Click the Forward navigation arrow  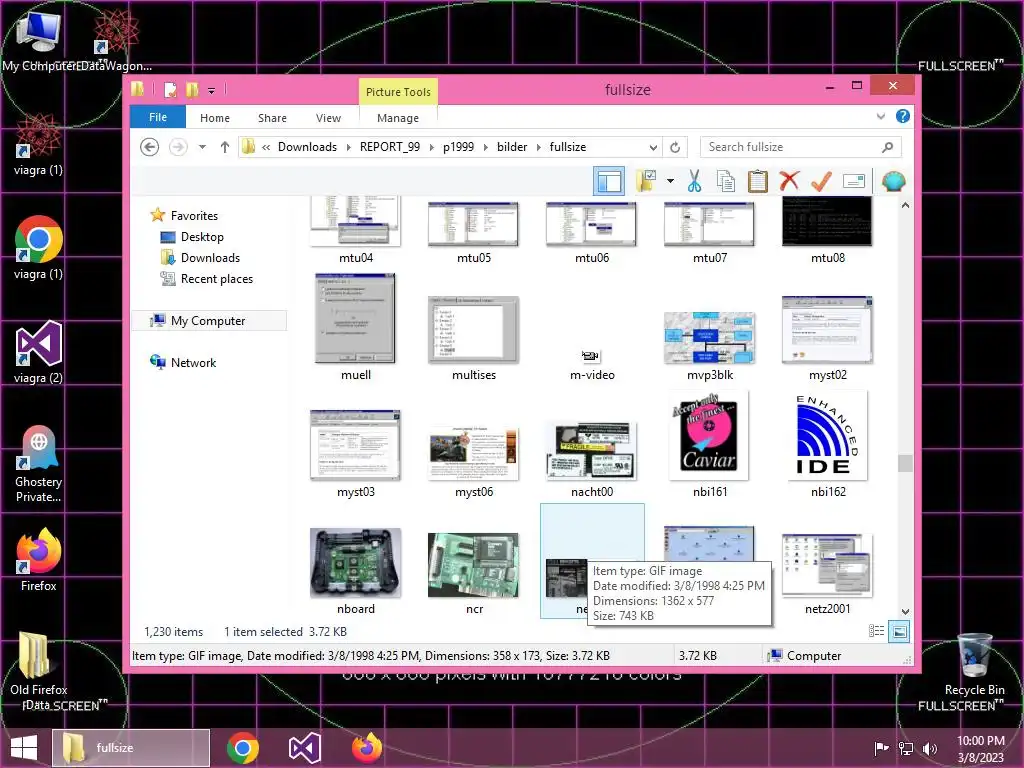tap(178, 147)
